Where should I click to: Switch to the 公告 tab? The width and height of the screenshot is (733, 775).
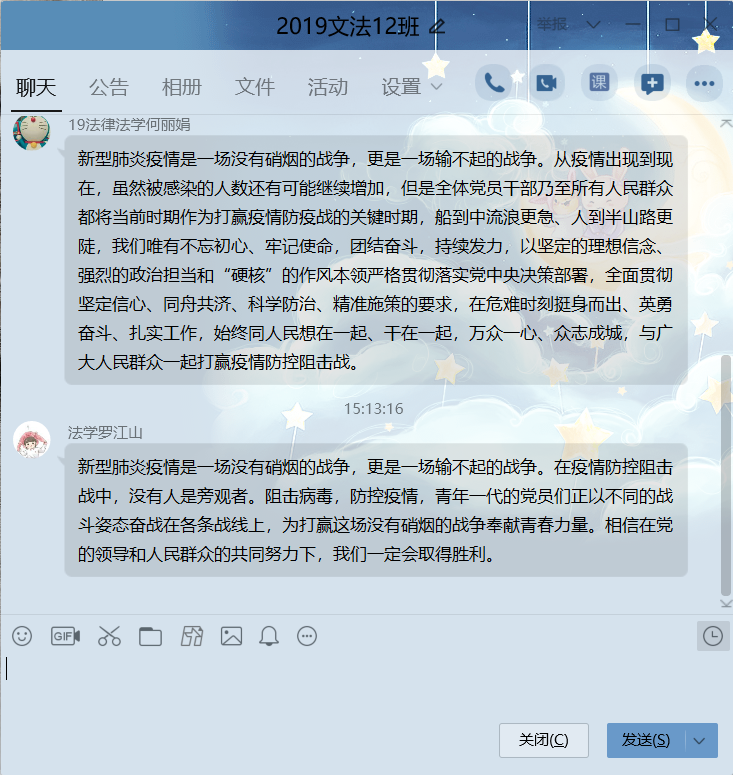click(109, 87)
